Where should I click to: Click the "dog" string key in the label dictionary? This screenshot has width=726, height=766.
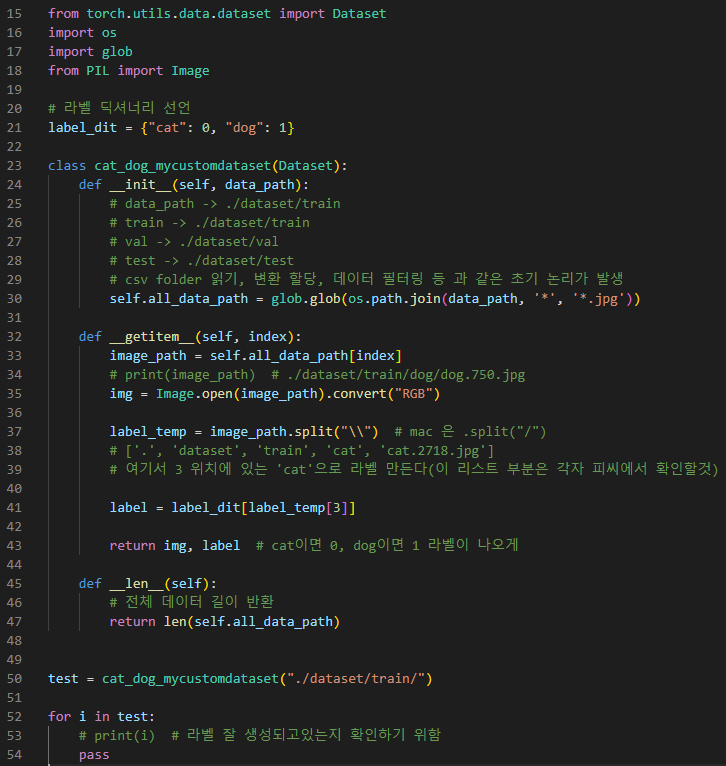click(244, 128)
